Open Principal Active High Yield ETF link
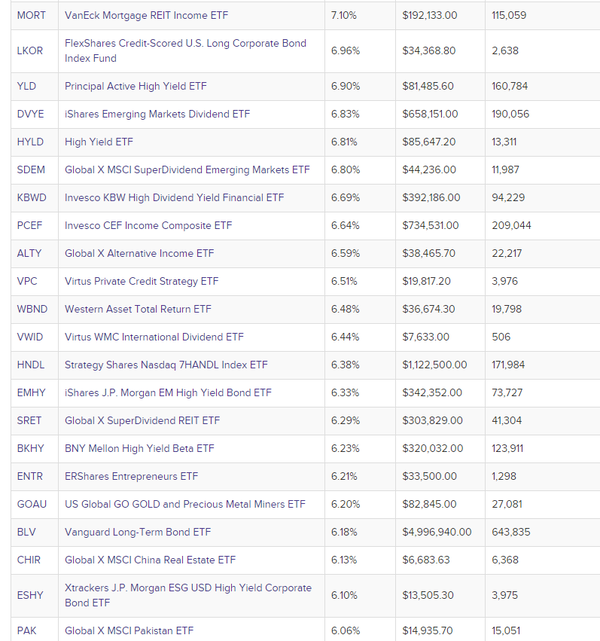Screen dimensions: 600x641 click(136, 86)
